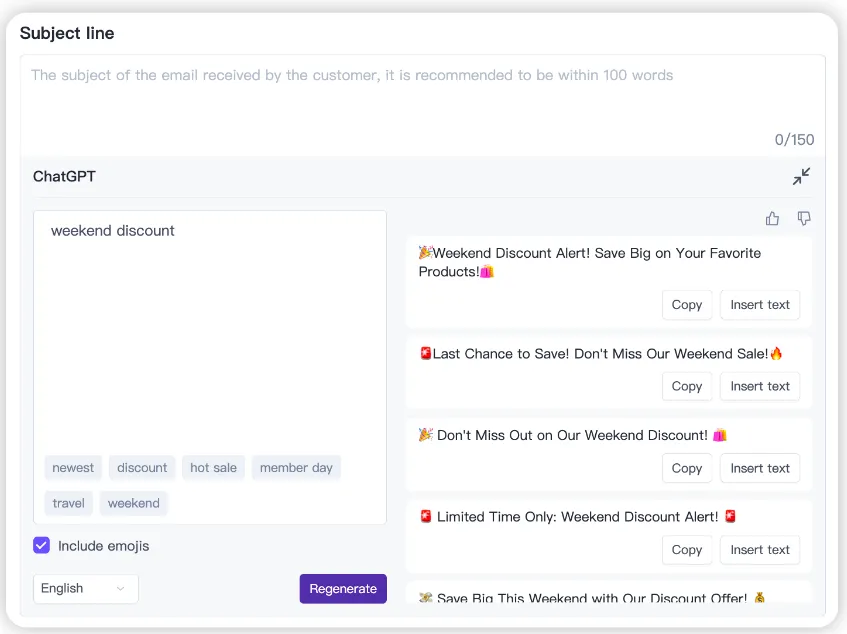Click the 0/150 character counter
Screen dimensions: 847x634
[794, 140]
